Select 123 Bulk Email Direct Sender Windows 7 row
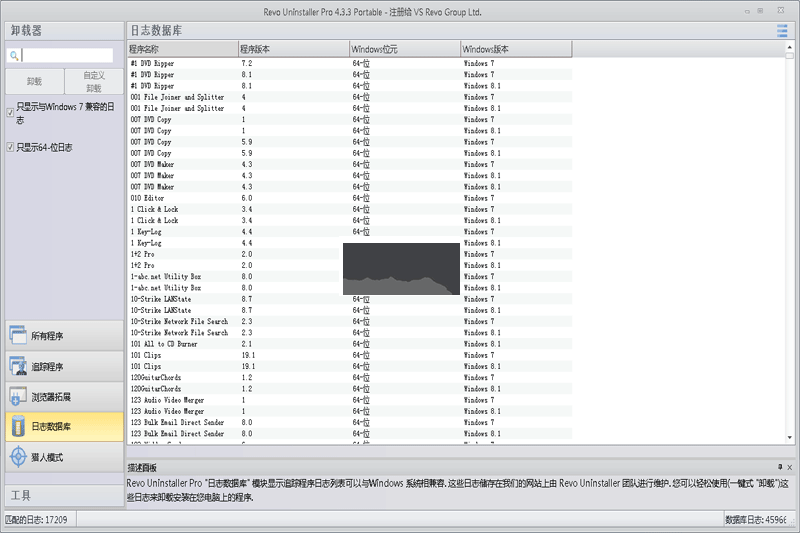Viewport: 800px width, 533px height. click(350, 422)
